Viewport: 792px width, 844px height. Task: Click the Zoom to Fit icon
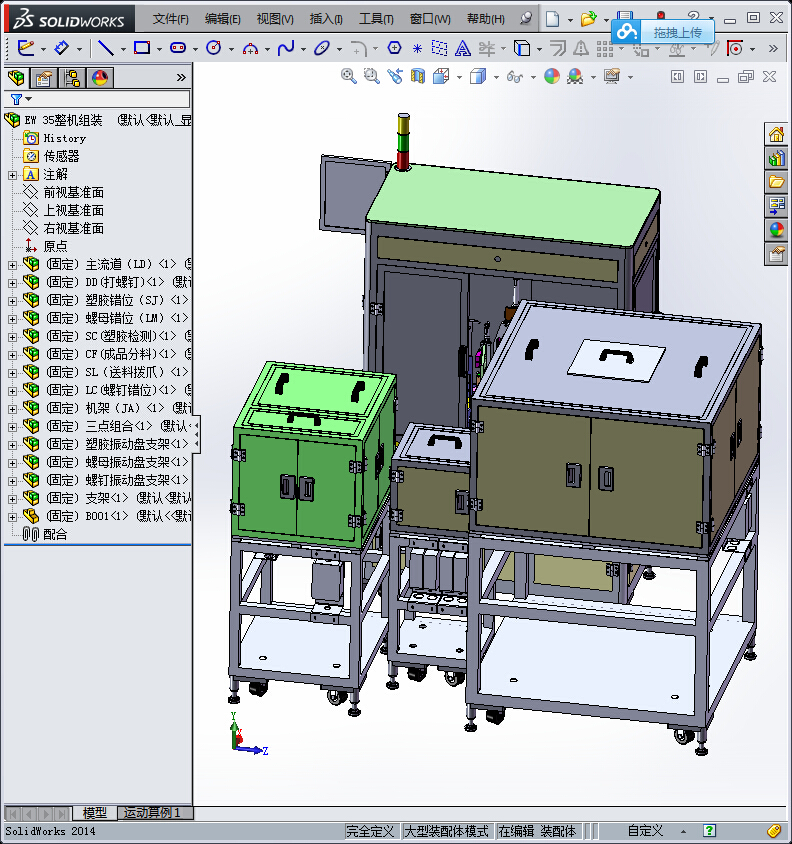click(x=349, y=76)
